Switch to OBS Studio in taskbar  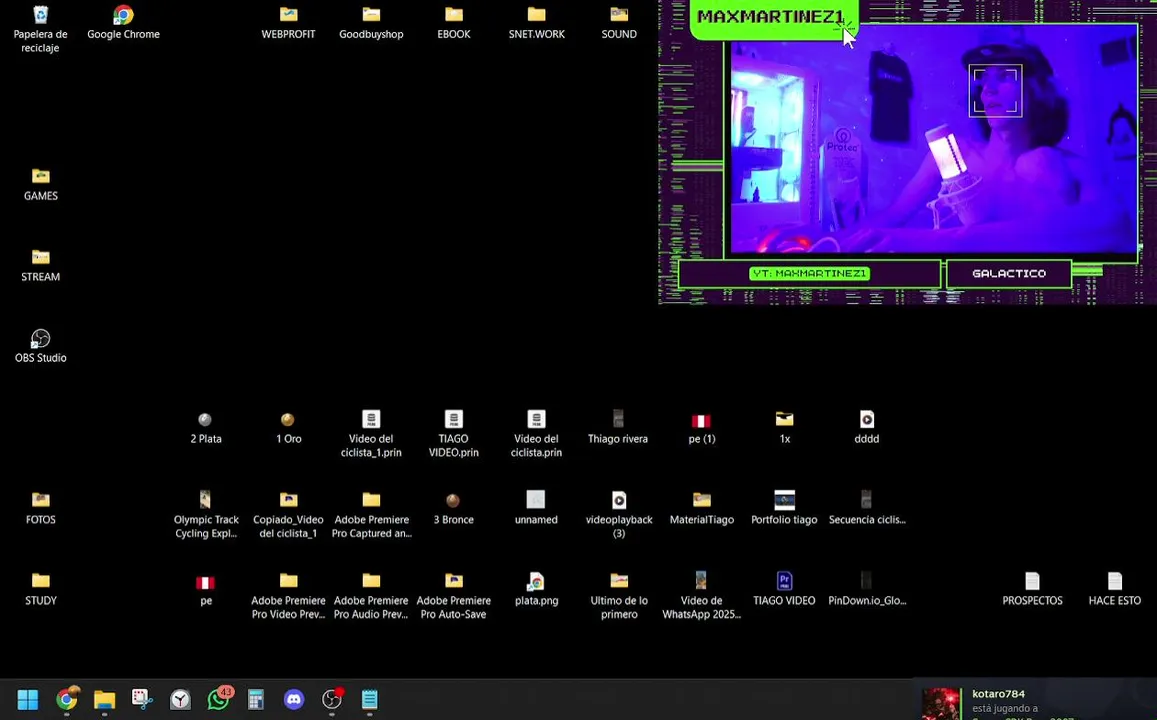click(x=332, y=699)
